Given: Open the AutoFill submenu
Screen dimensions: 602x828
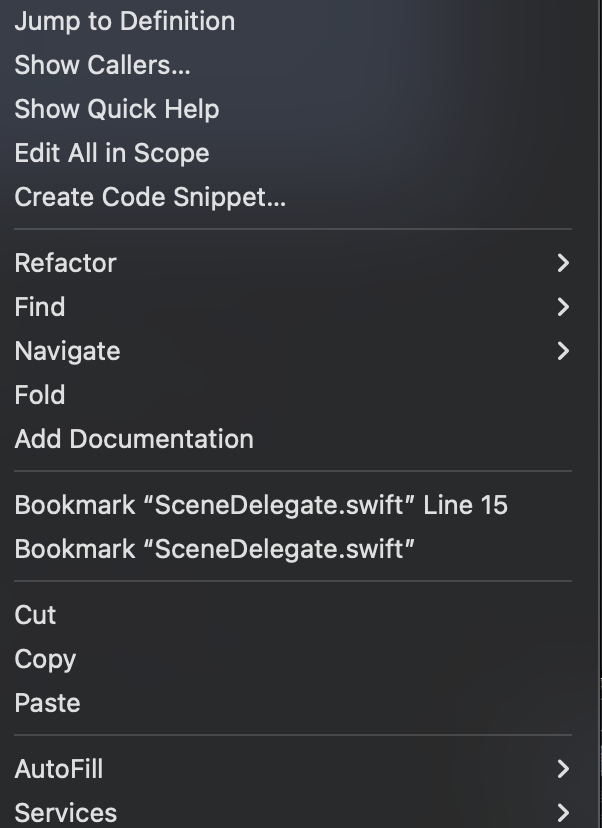Looking at the screenshot, I should pyautogui.click(x=59, y=769).
